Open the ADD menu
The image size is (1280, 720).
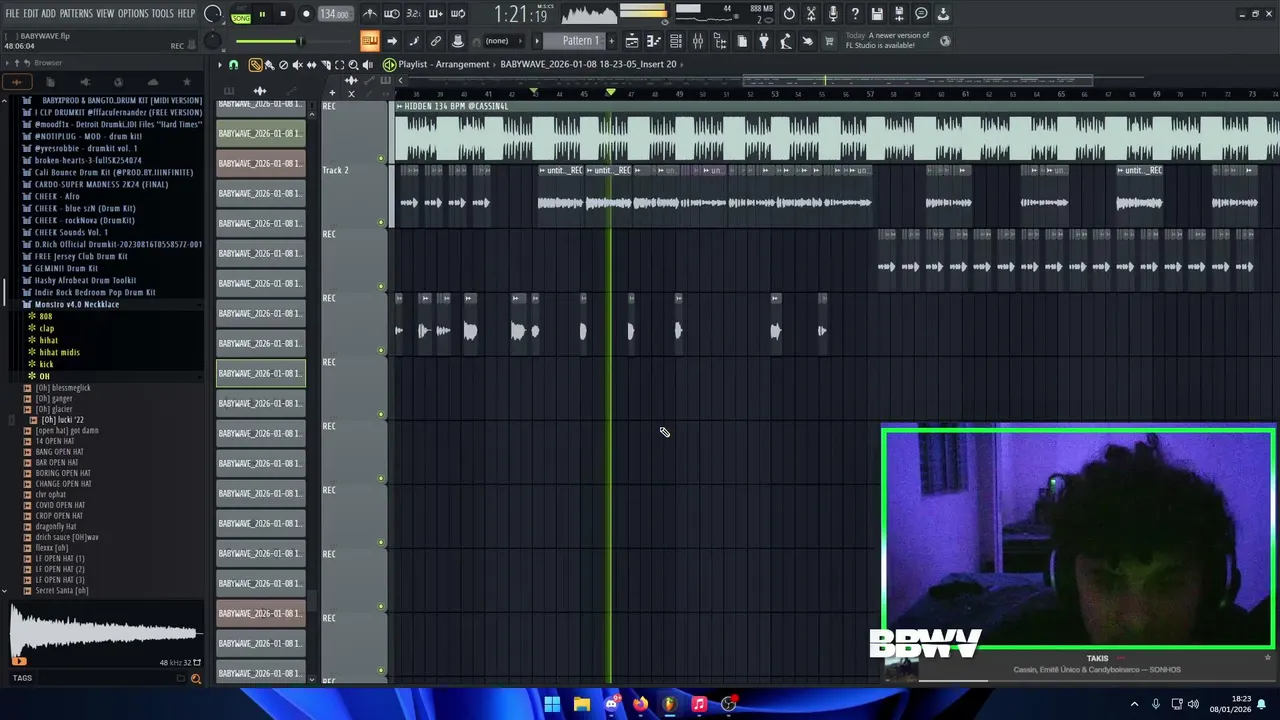pyautogui.click(x=49, y=14)
